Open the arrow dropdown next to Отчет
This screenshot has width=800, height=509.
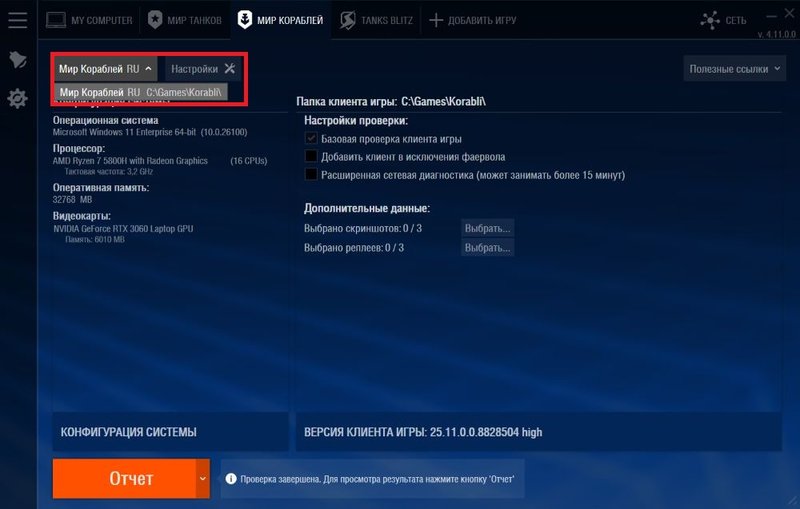click(x=203, y=479)
